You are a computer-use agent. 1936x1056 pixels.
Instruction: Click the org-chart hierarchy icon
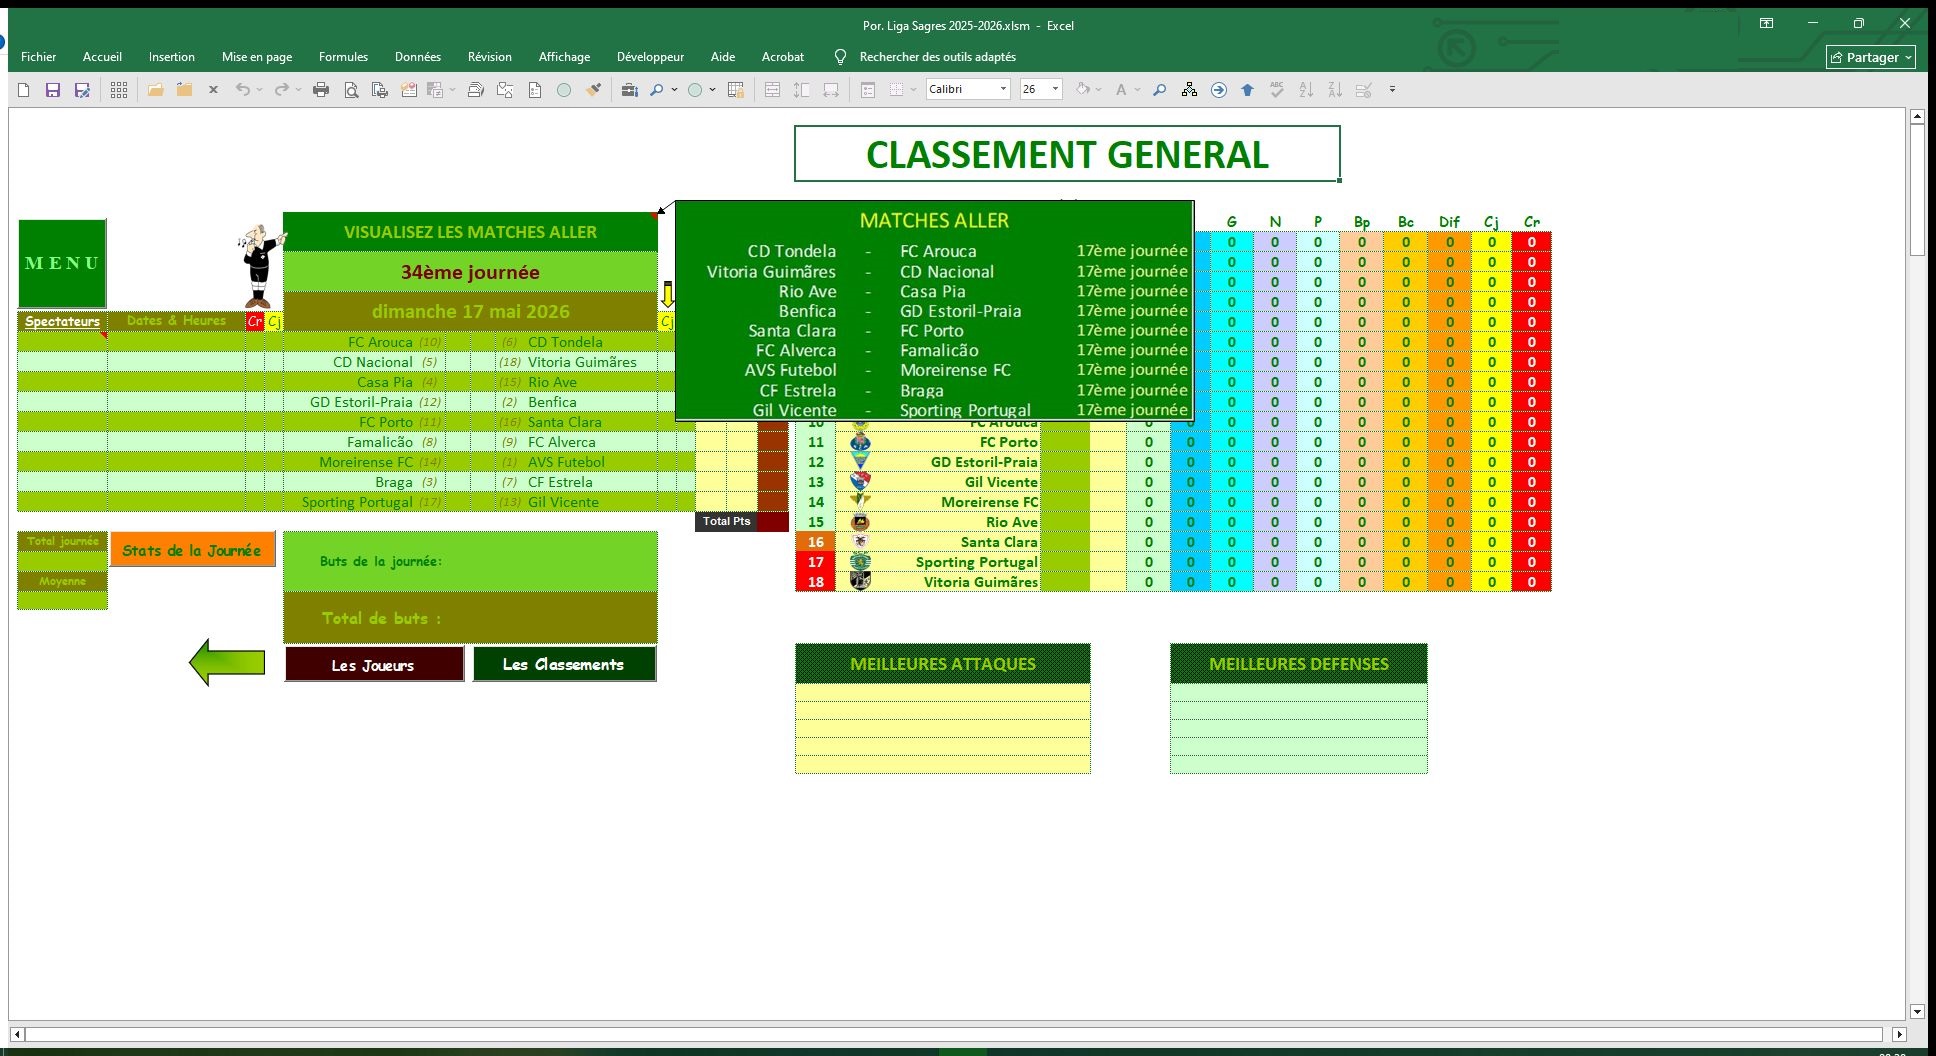(1189, 90)
